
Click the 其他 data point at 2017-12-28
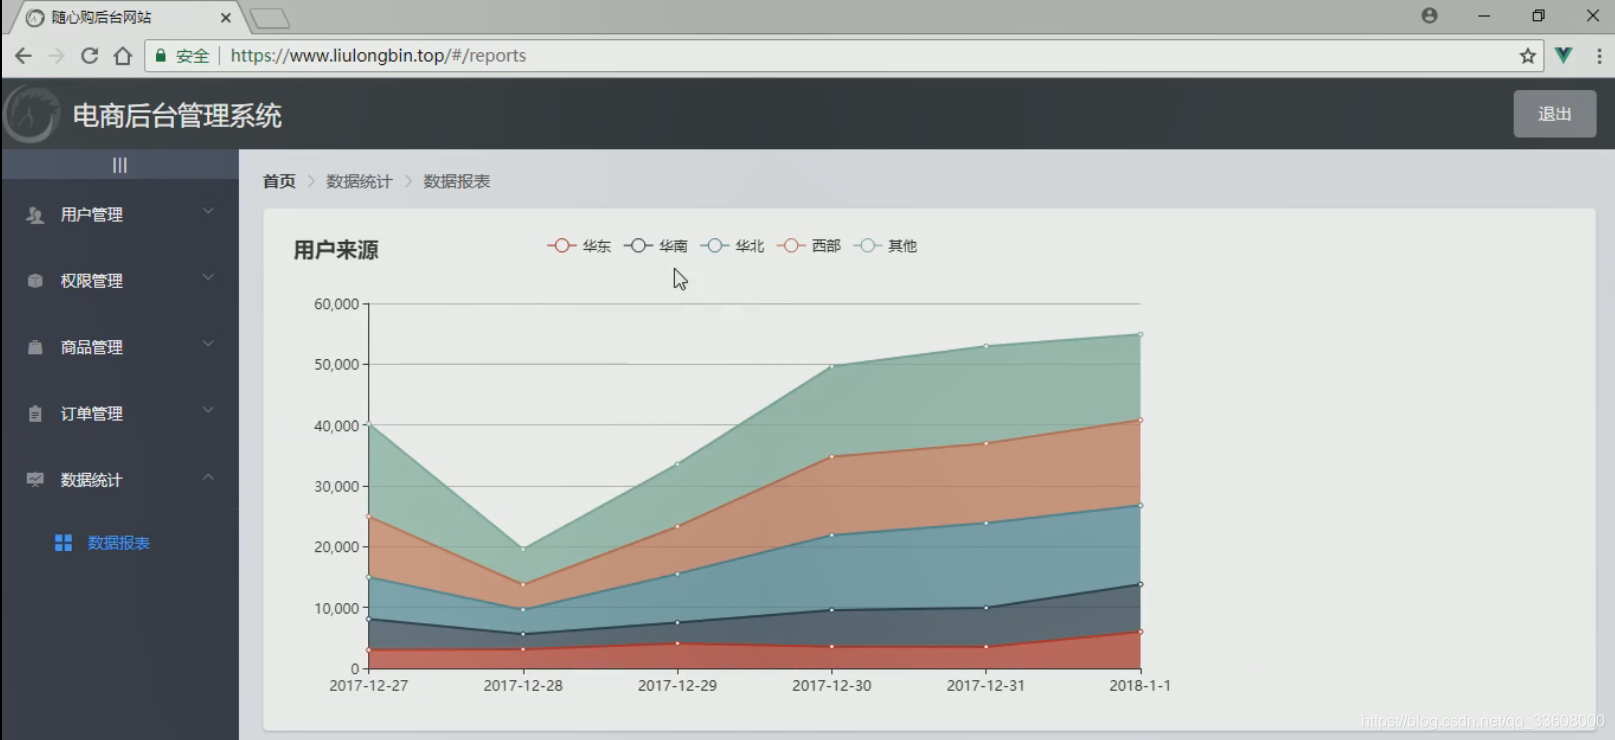(523, 549)
